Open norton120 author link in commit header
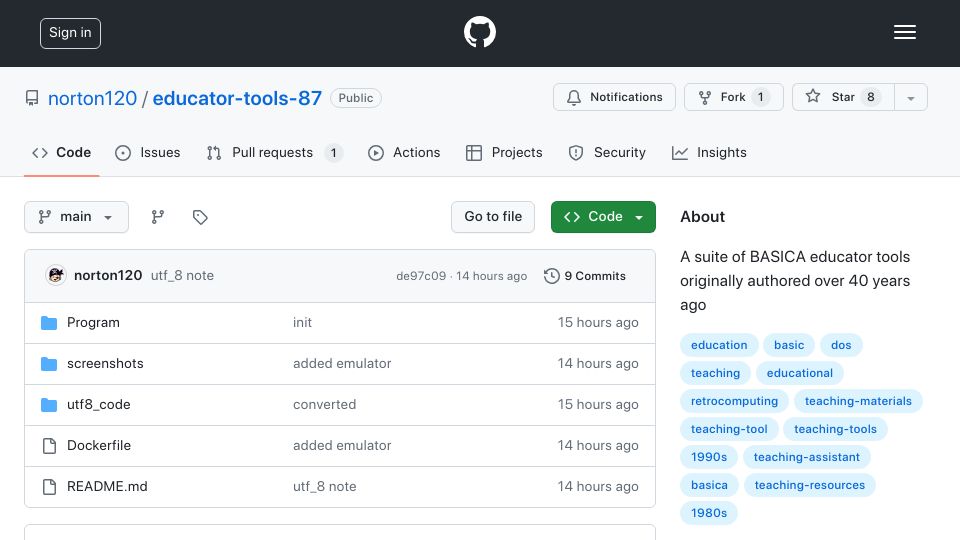This screenshot has height=540, width=960. click(x=108, y=276)
